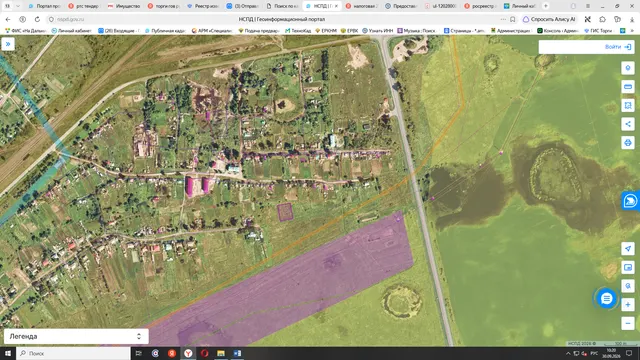
Task: Open the ТехноКад bookmark
Action: [x=298, y=31]
